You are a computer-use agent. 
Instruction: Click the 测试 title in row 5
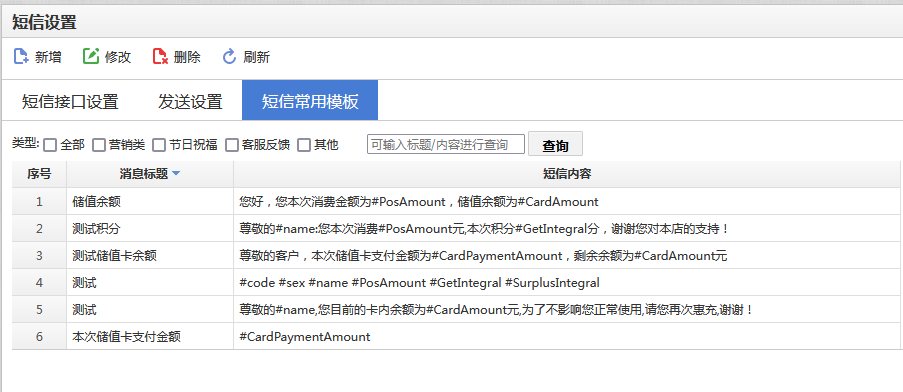[x=84, y=310]
